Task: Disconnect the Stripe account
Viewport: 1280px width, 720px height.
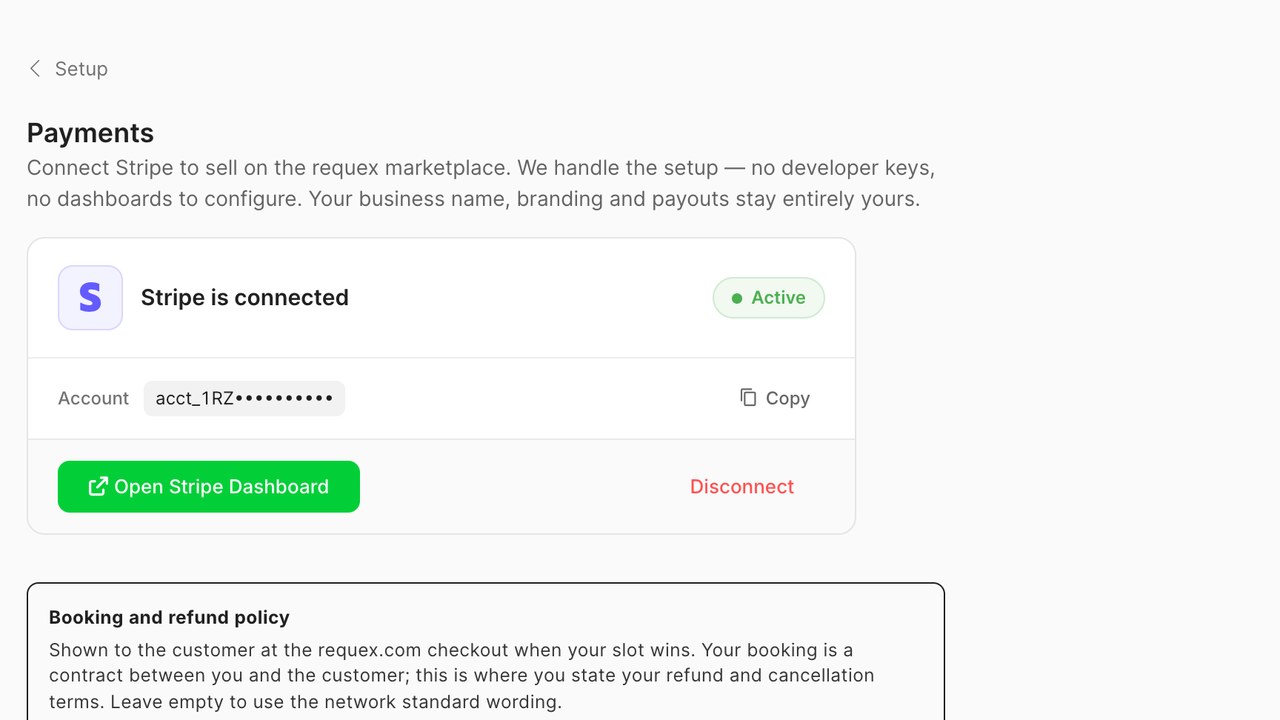Action: click(742, 487)
